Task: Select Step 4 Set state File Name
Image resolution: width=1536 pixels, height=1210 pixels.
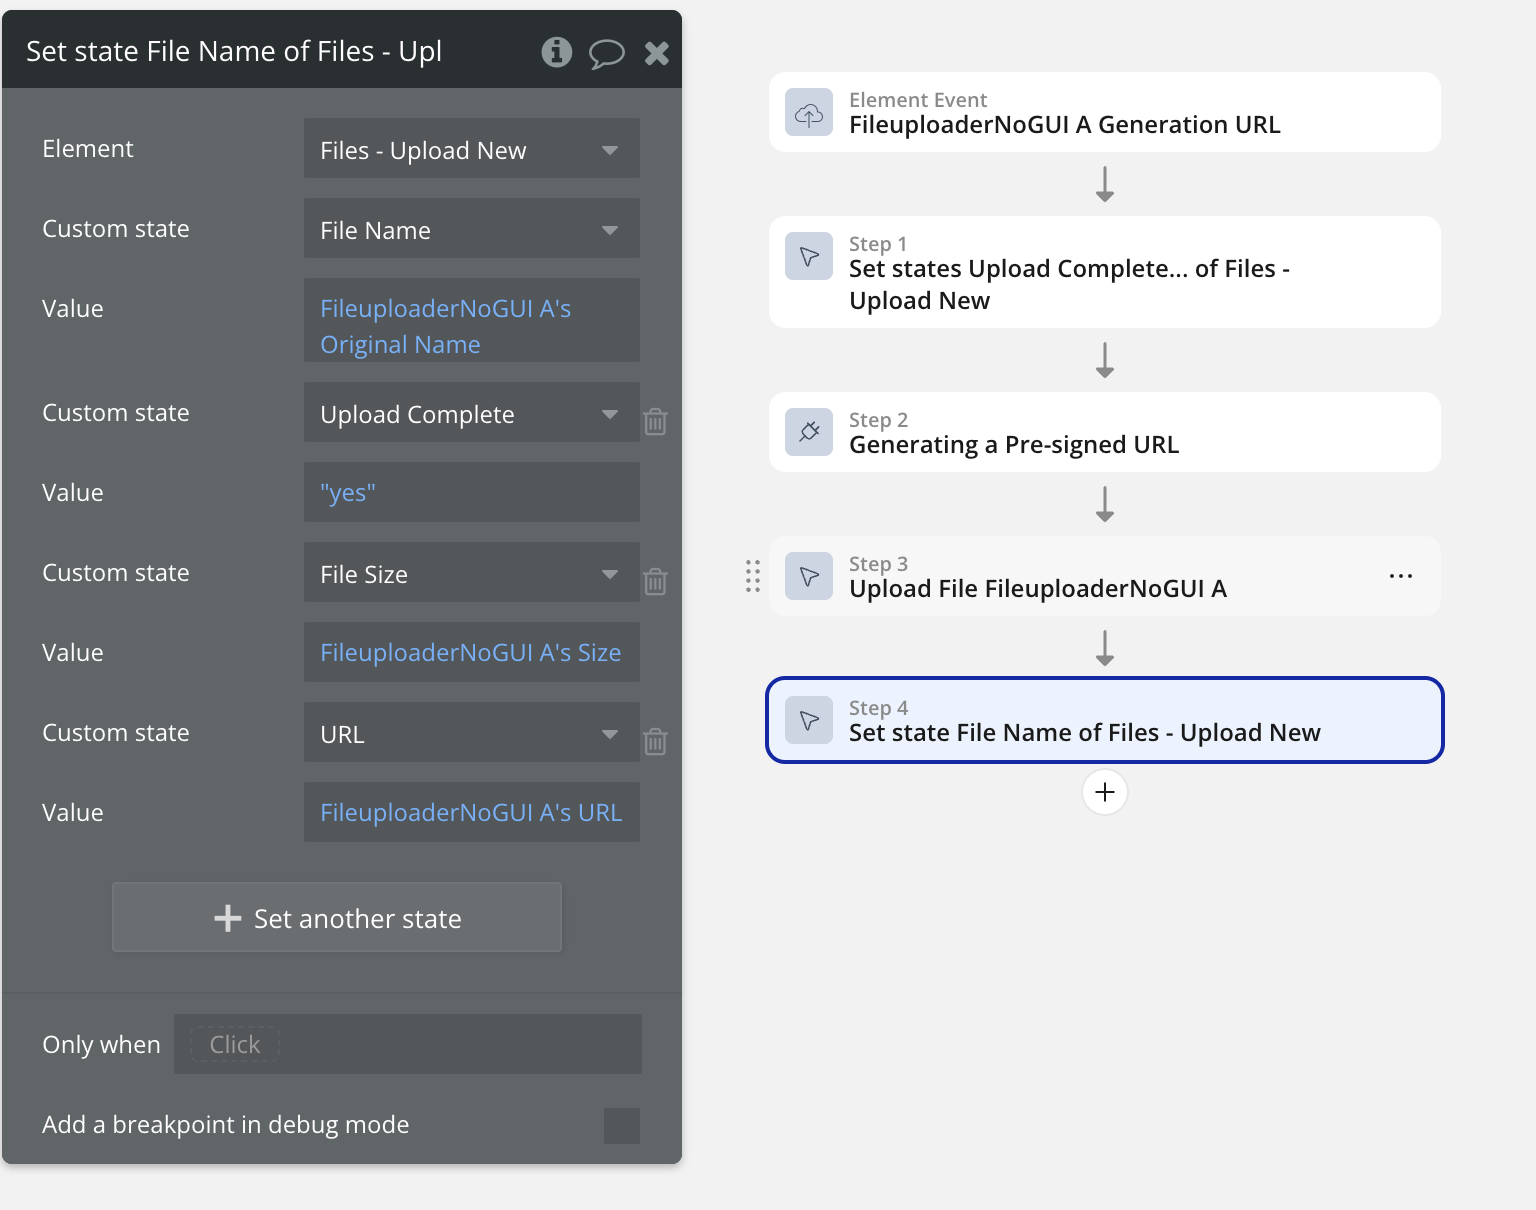Action: pos(1105,720)
